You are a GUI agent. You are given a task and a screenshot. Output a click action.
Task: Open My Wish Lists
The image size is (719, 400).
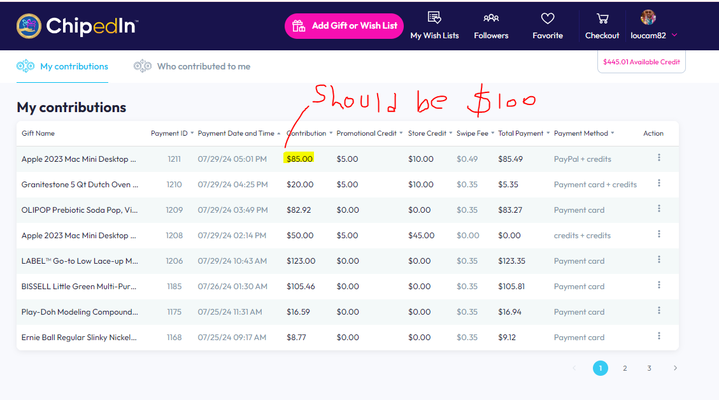(434, 26)
